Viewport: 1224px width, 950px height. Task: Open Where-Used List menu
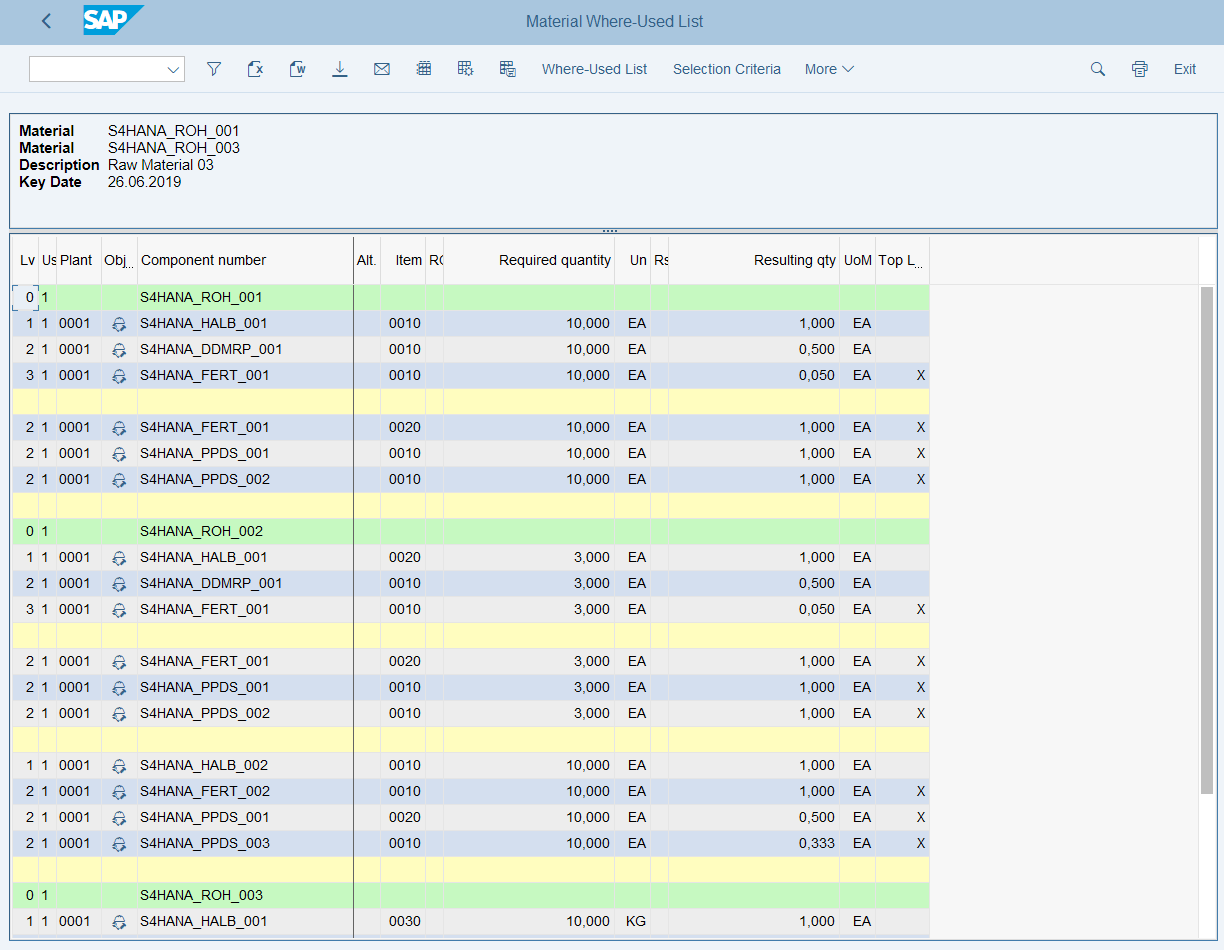click(594, 69)
